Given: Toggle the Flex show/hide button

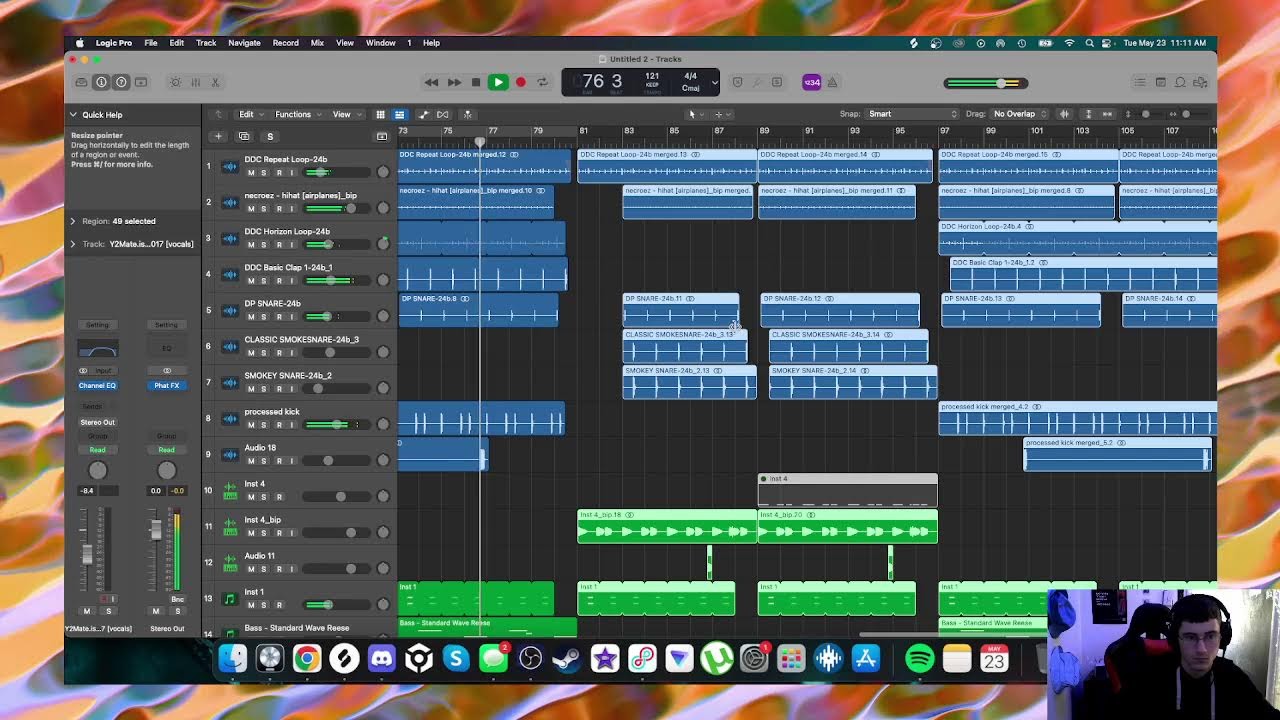Looking at the screenshot, I should (x=443, y=114).
